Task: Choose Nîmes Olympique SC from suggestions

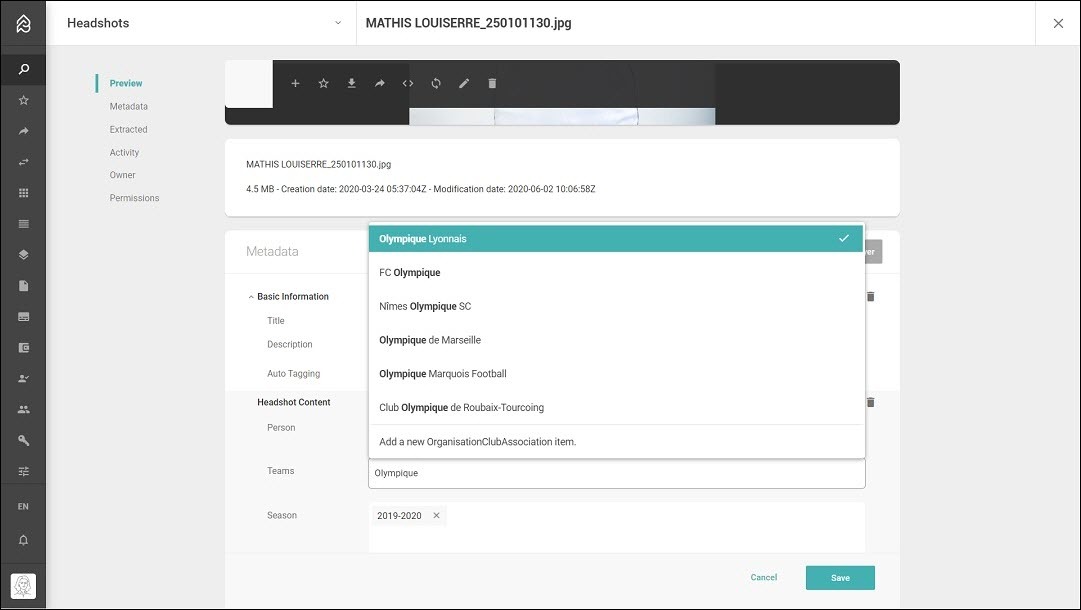Action: pos(617,306)
